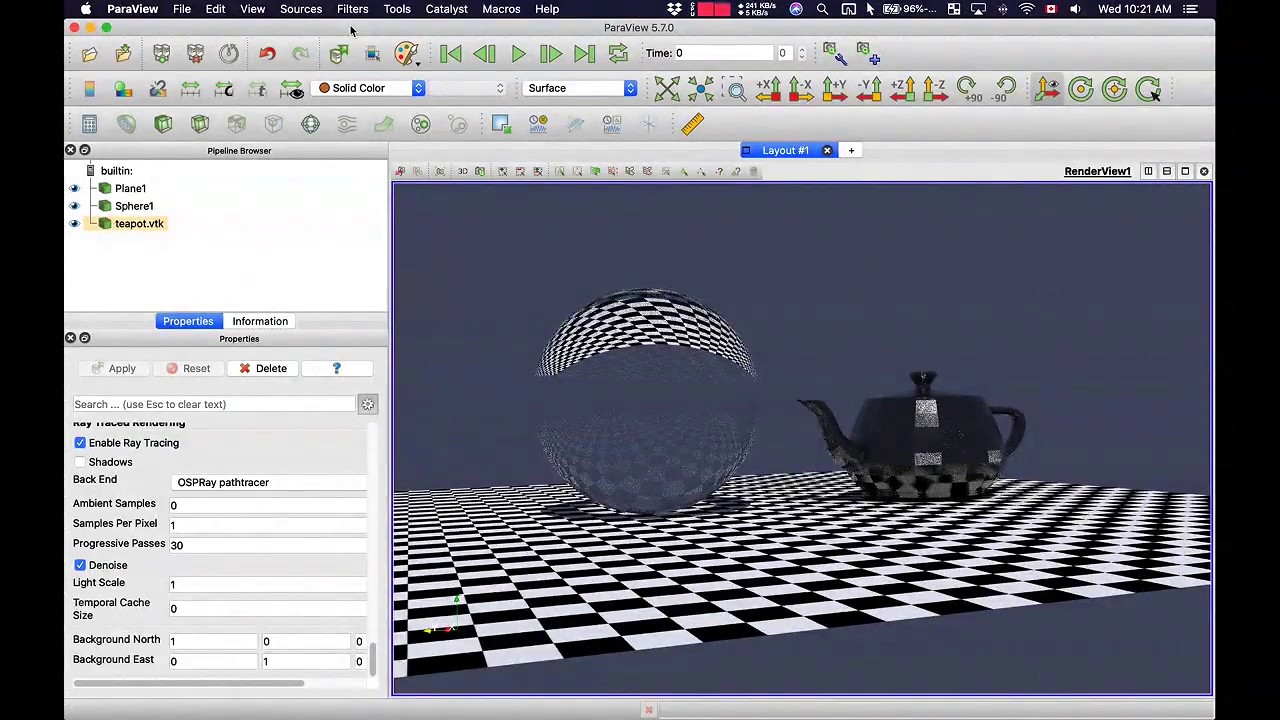Toggle visibility of teapot.vtk
Image resolution: width=1280 pixels, height=720 pixels.
pos(74,224)
